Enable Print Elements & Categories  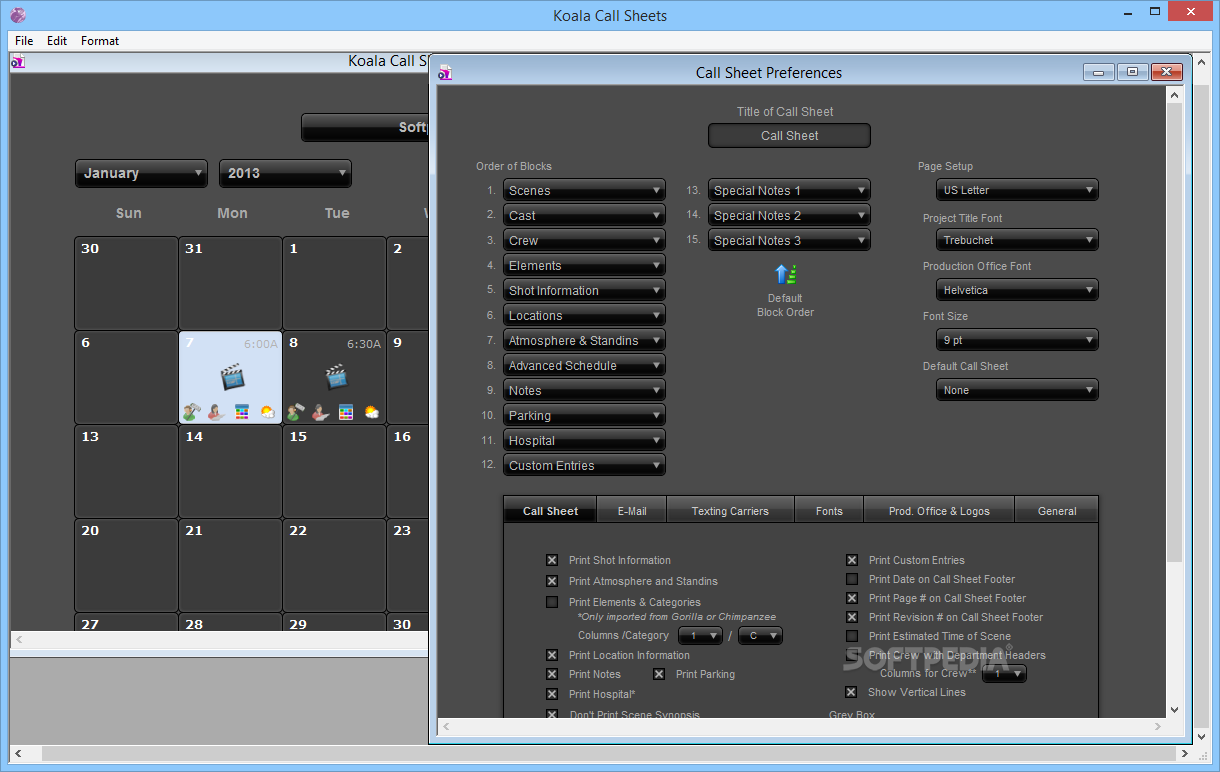coord(552,602)
